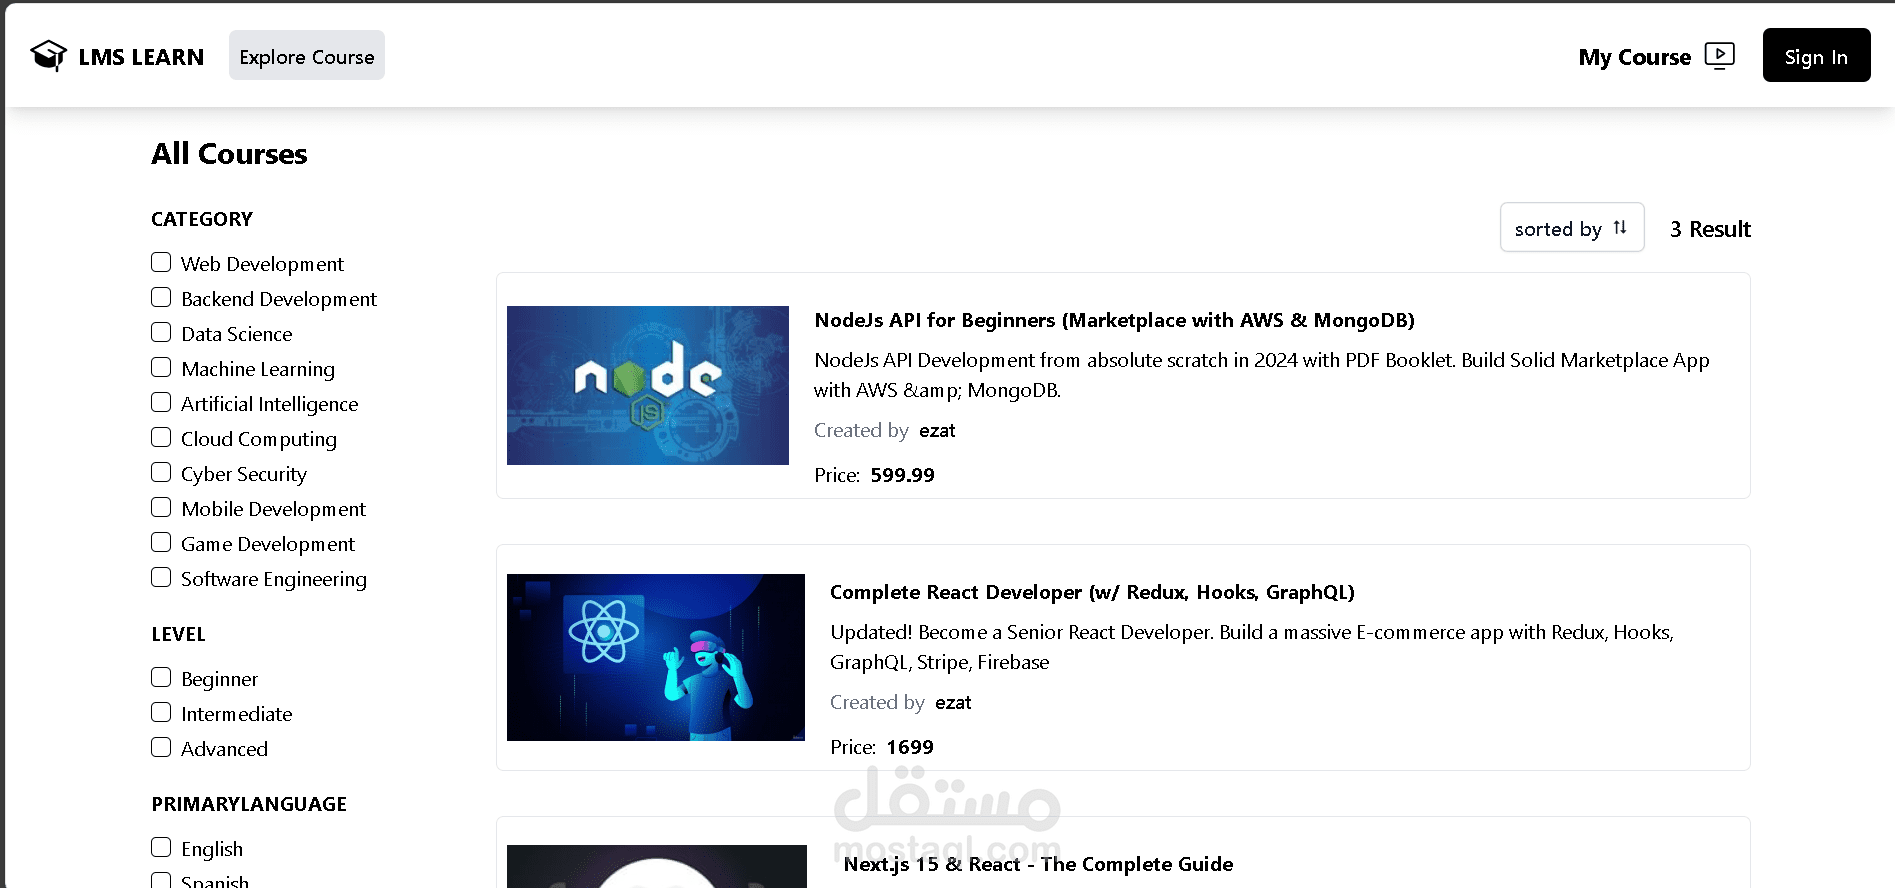Click the PRIMARYLANGUAGE filter heading
1895x888 pixels.
tap(249, 804)
